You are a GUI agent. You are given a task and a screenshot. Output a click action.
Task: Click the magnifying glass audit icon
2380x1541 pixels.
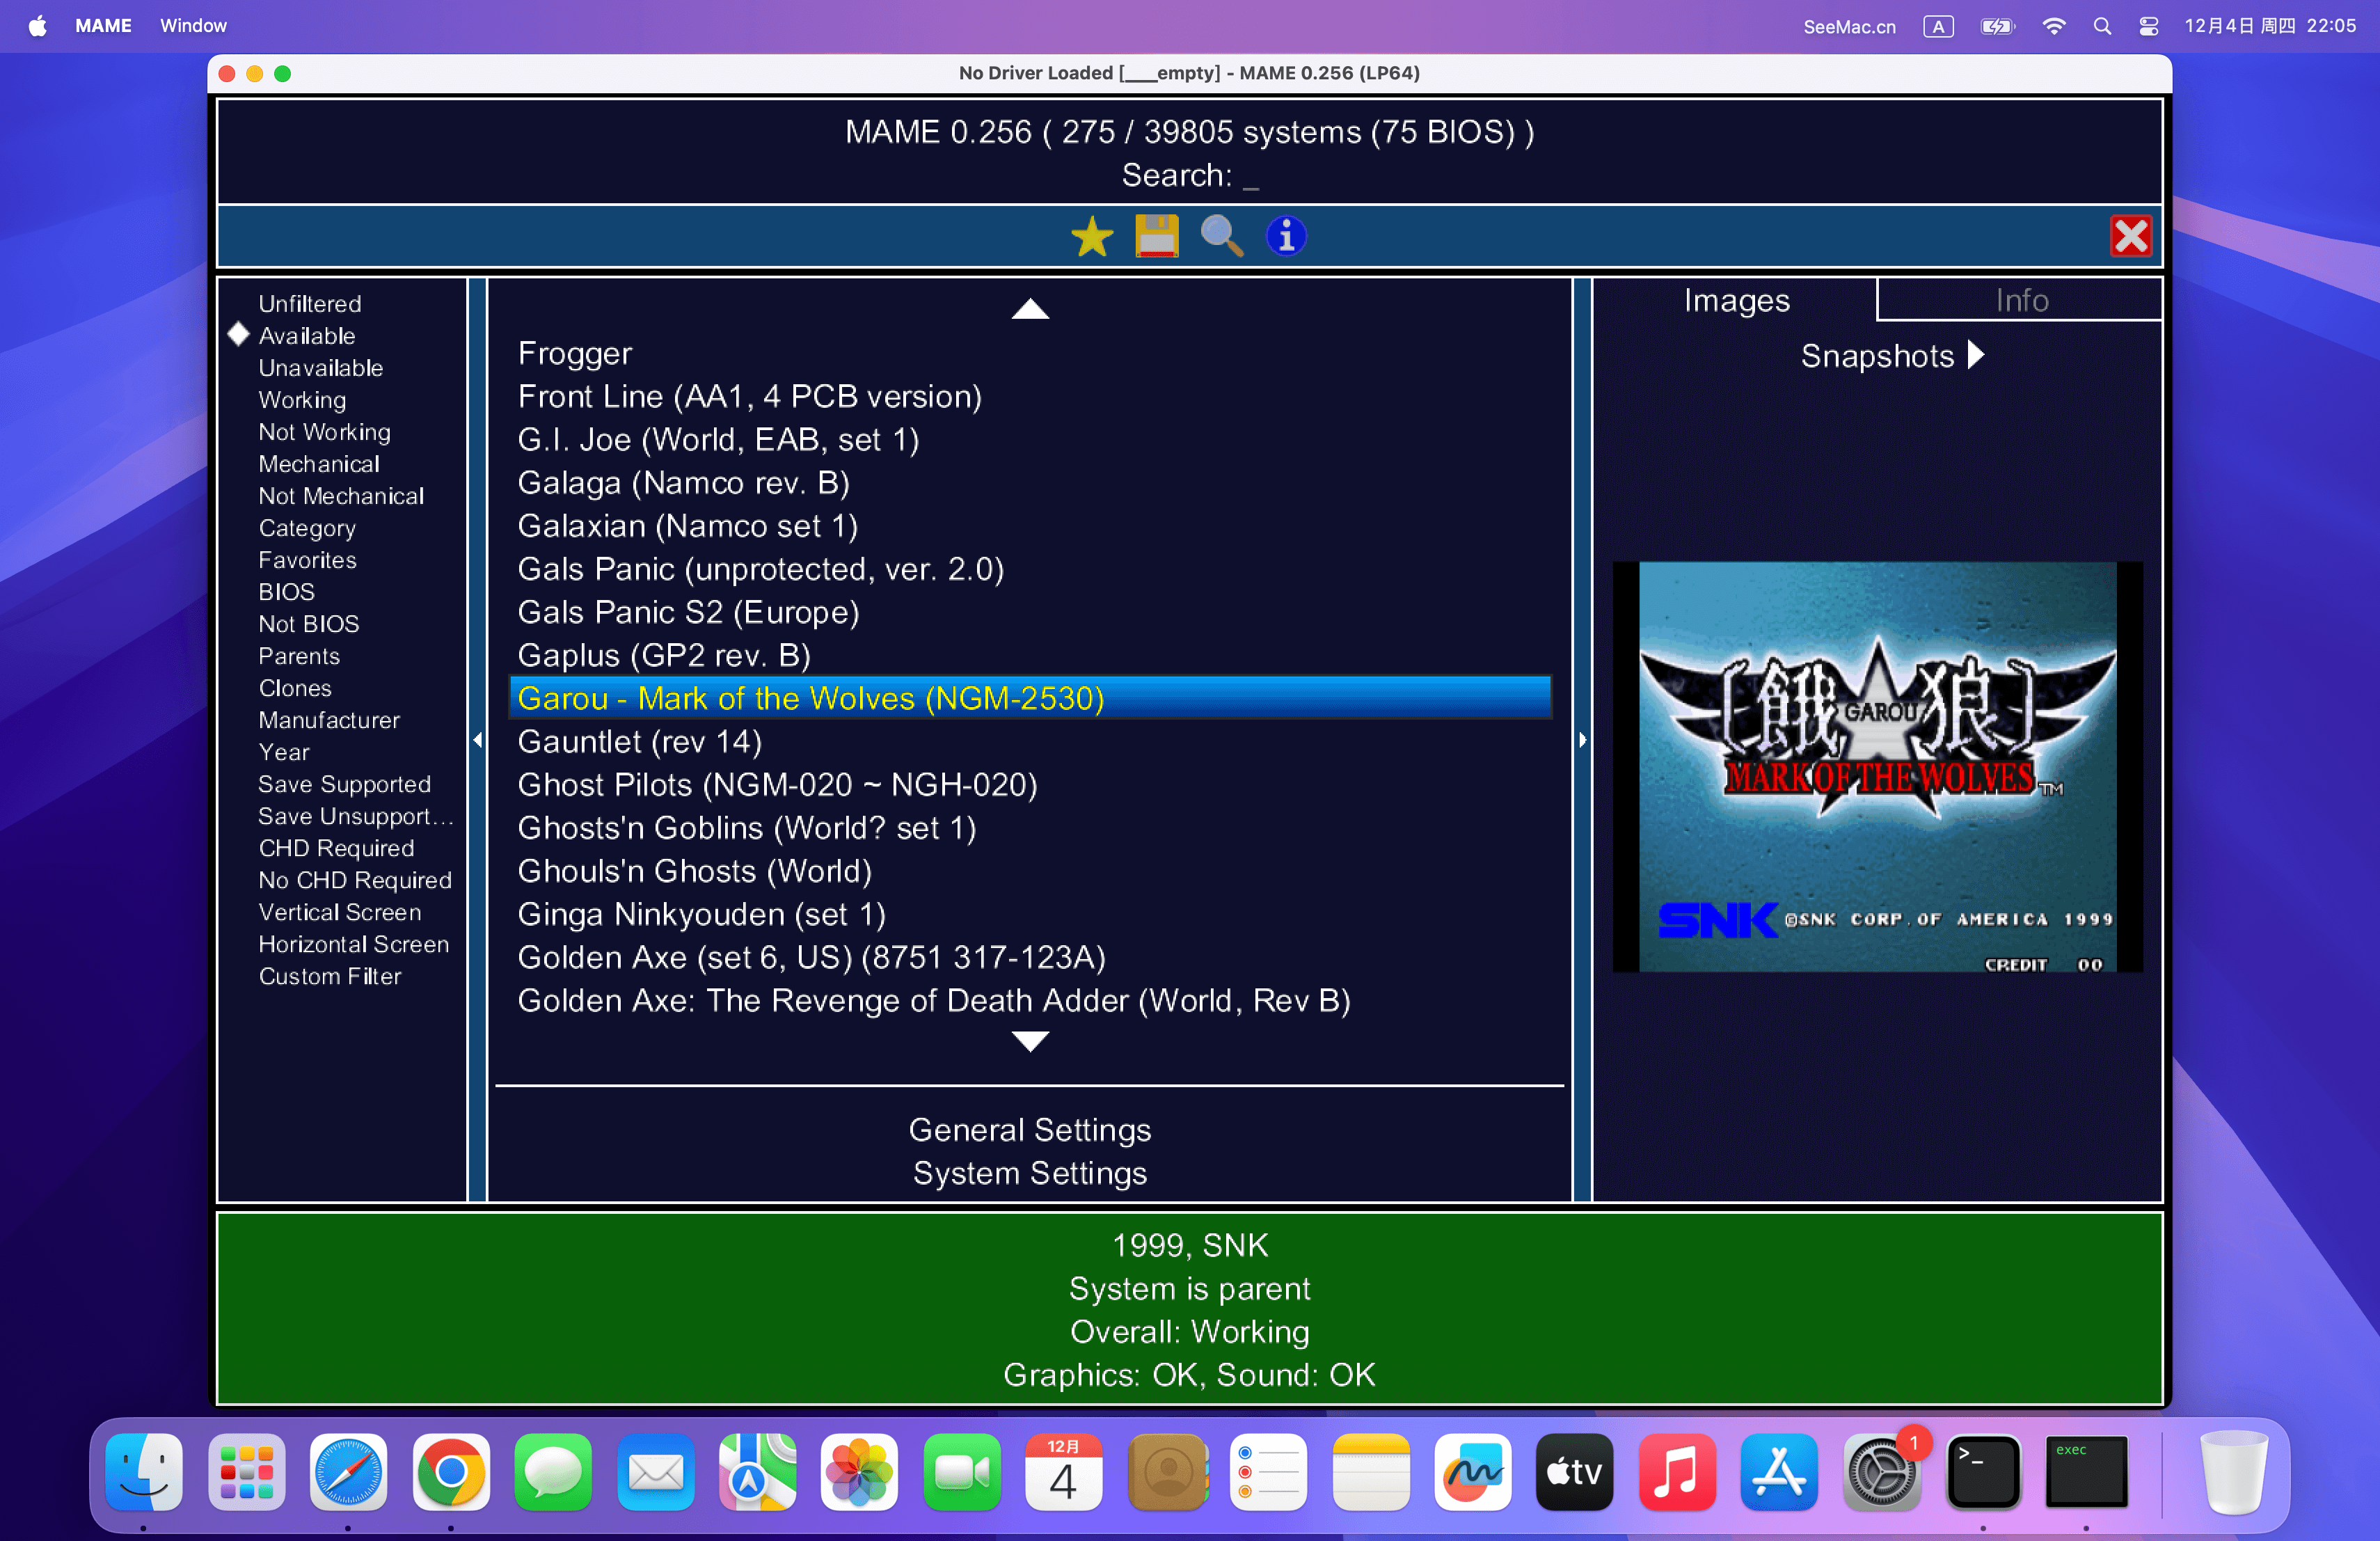point(1221,237)
